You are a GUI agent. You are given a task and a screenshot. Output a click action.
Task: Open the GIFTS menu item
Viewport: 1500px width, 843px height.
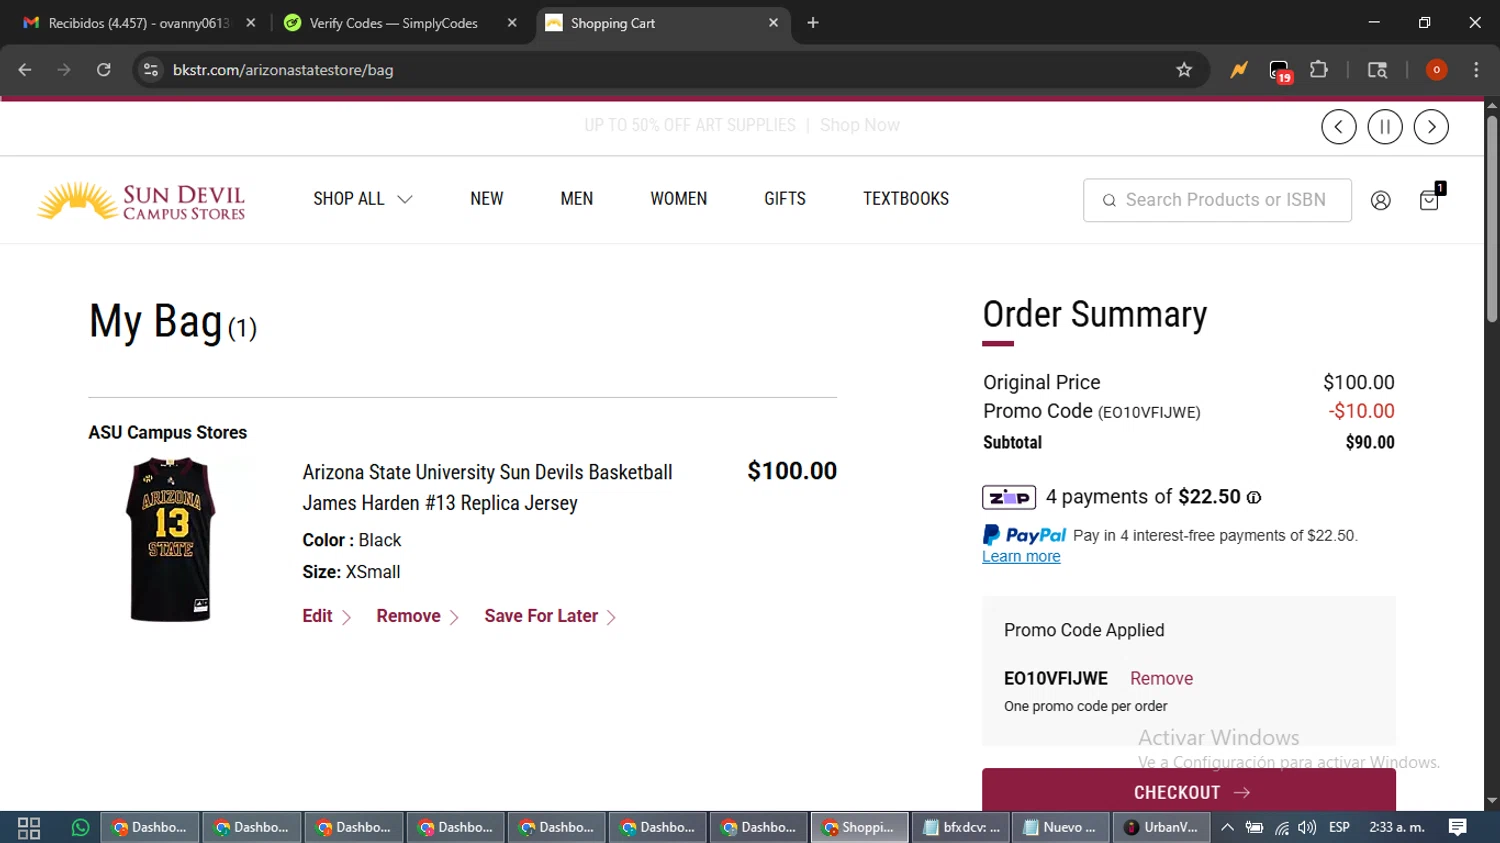pyautogui.click(x=785, y=199)
